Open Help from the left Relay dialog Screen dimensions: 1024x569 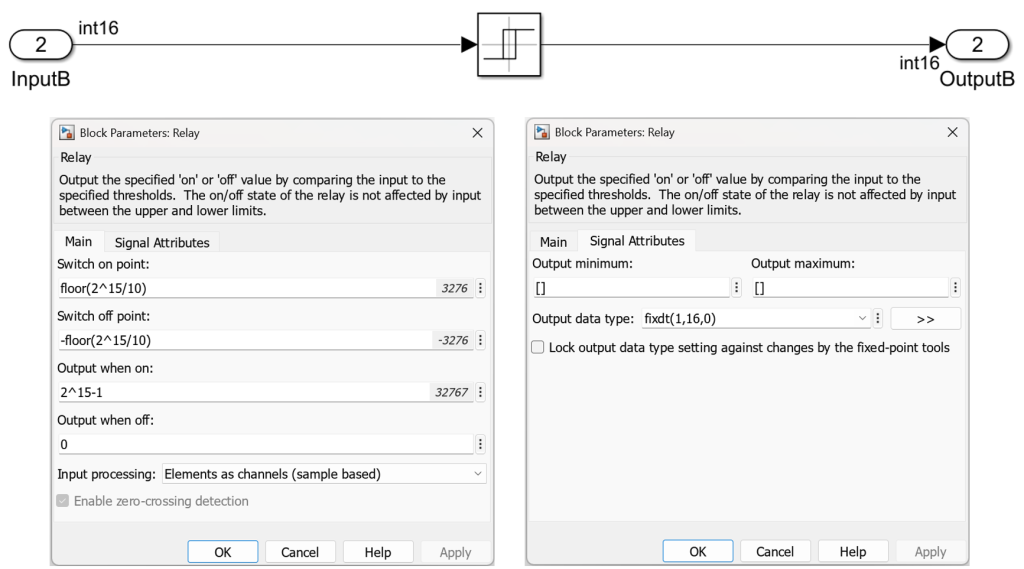pyautogui.click(x=377, y=552)
